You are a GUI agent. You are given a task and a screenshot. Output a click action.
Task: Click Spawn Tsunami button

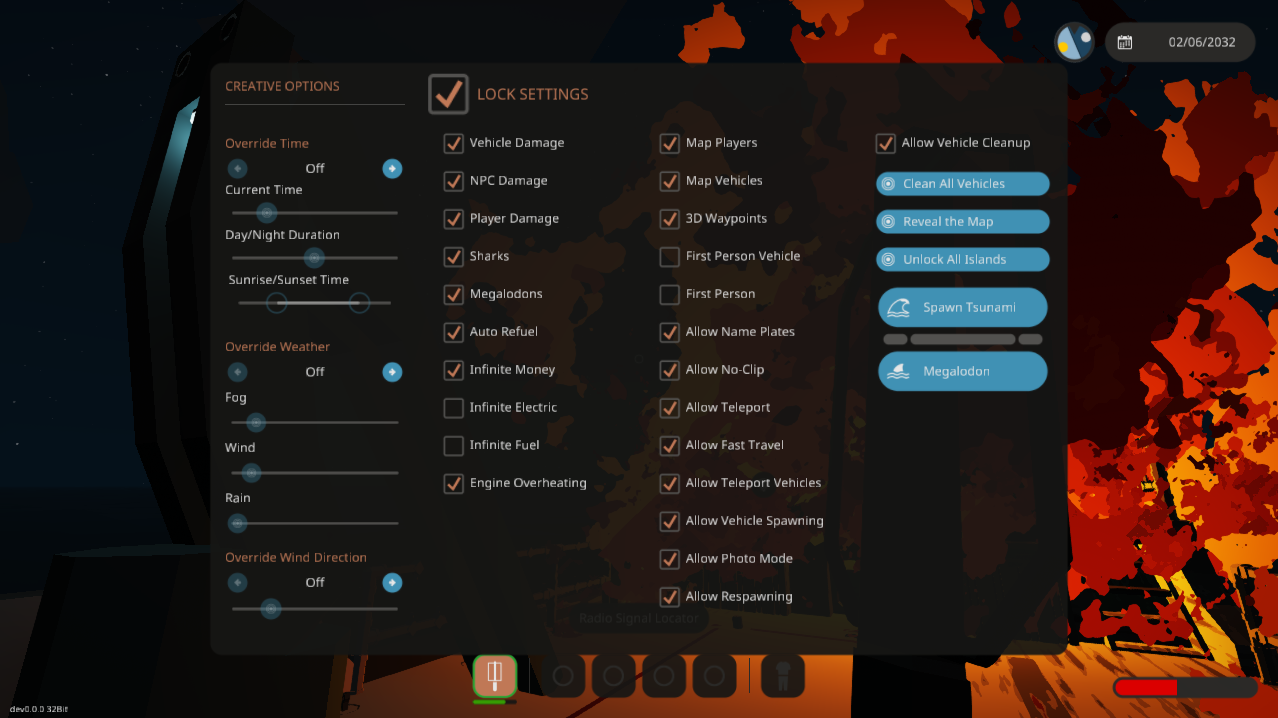(963, 308)
